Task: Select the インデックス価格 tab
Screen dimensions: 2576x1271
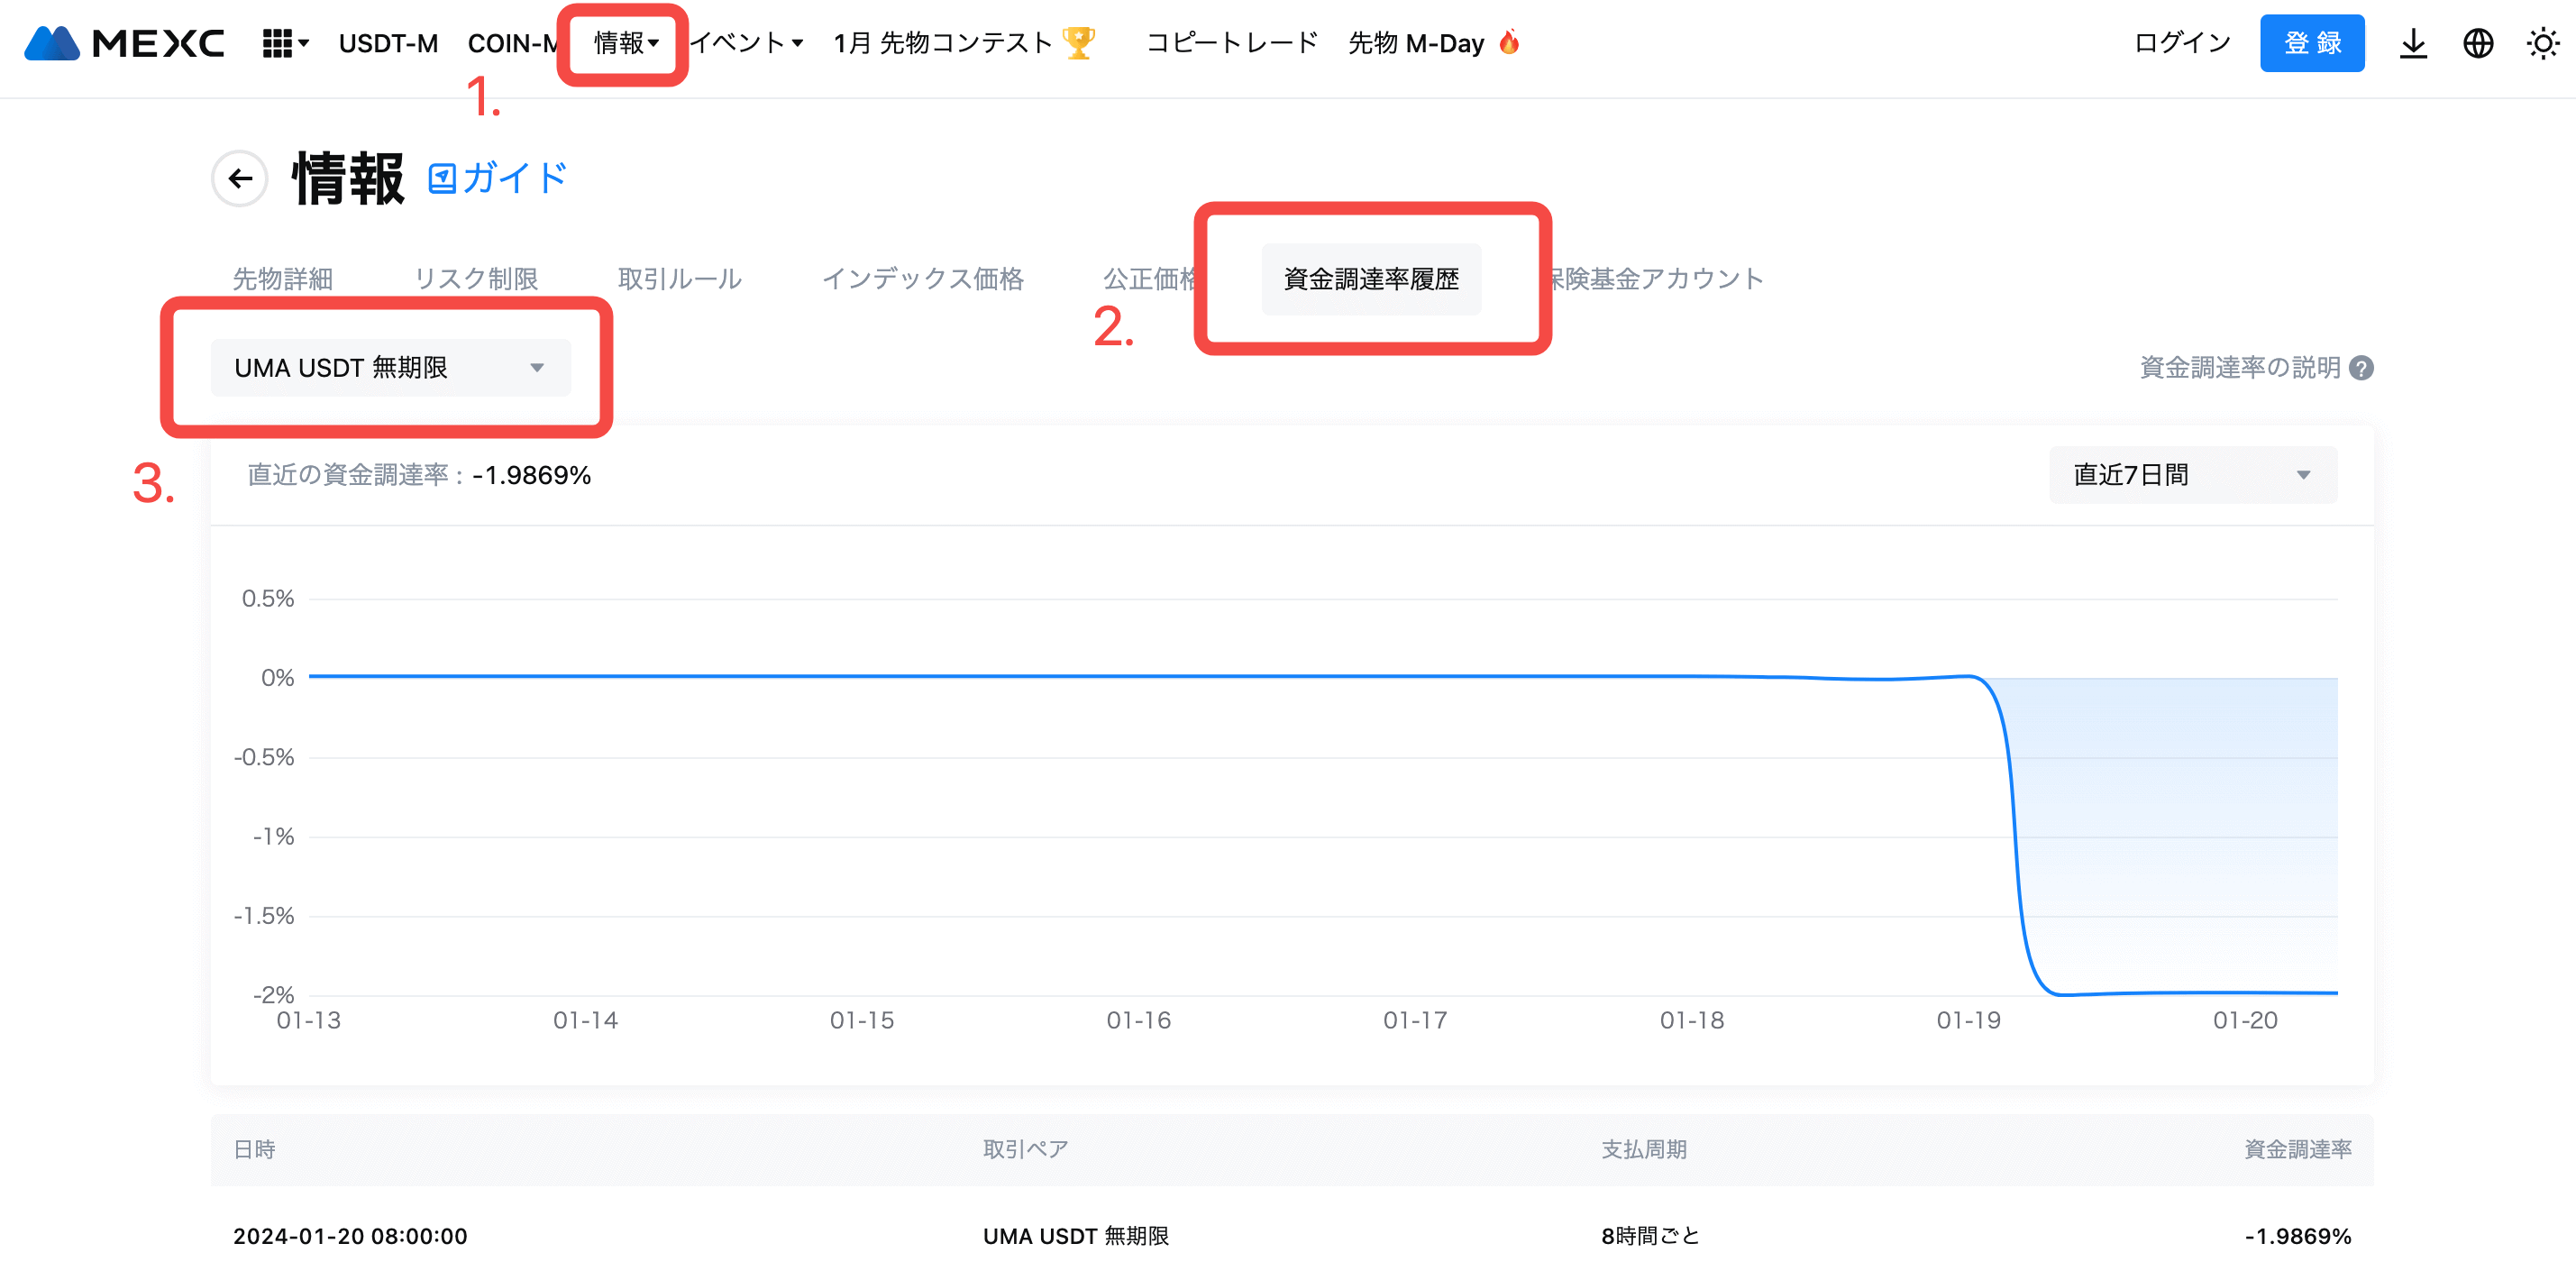Action: 922,279
